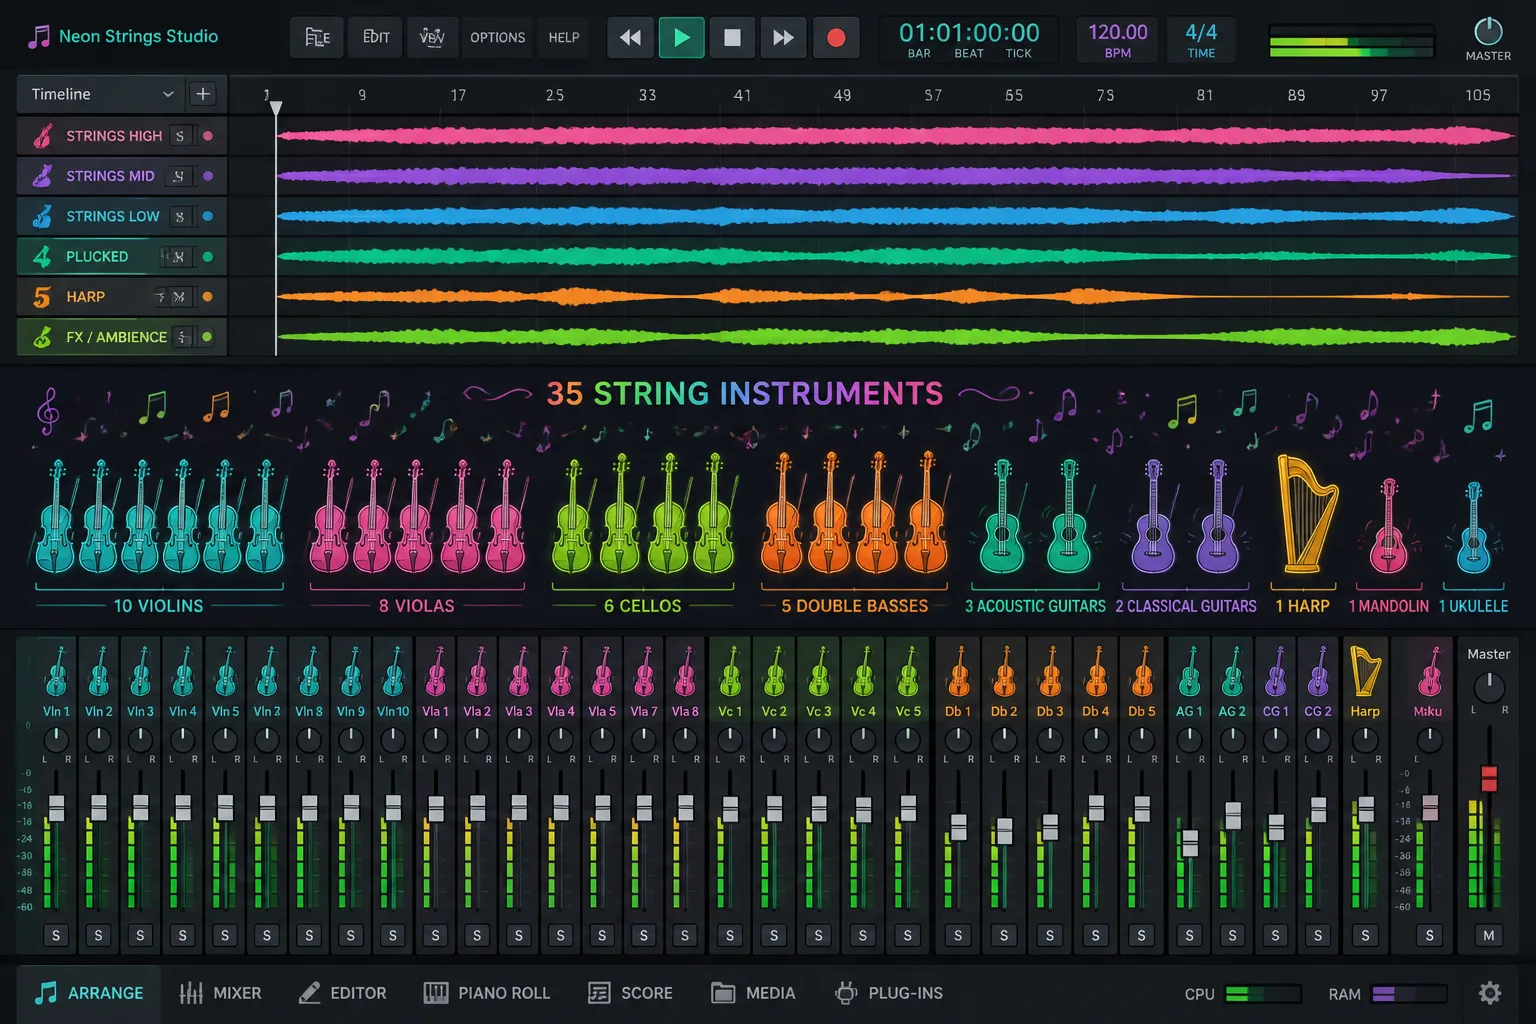Screen dimensions: 1536x1024
Task: Open settings with the gear icon
Action: coord(1490,993)
